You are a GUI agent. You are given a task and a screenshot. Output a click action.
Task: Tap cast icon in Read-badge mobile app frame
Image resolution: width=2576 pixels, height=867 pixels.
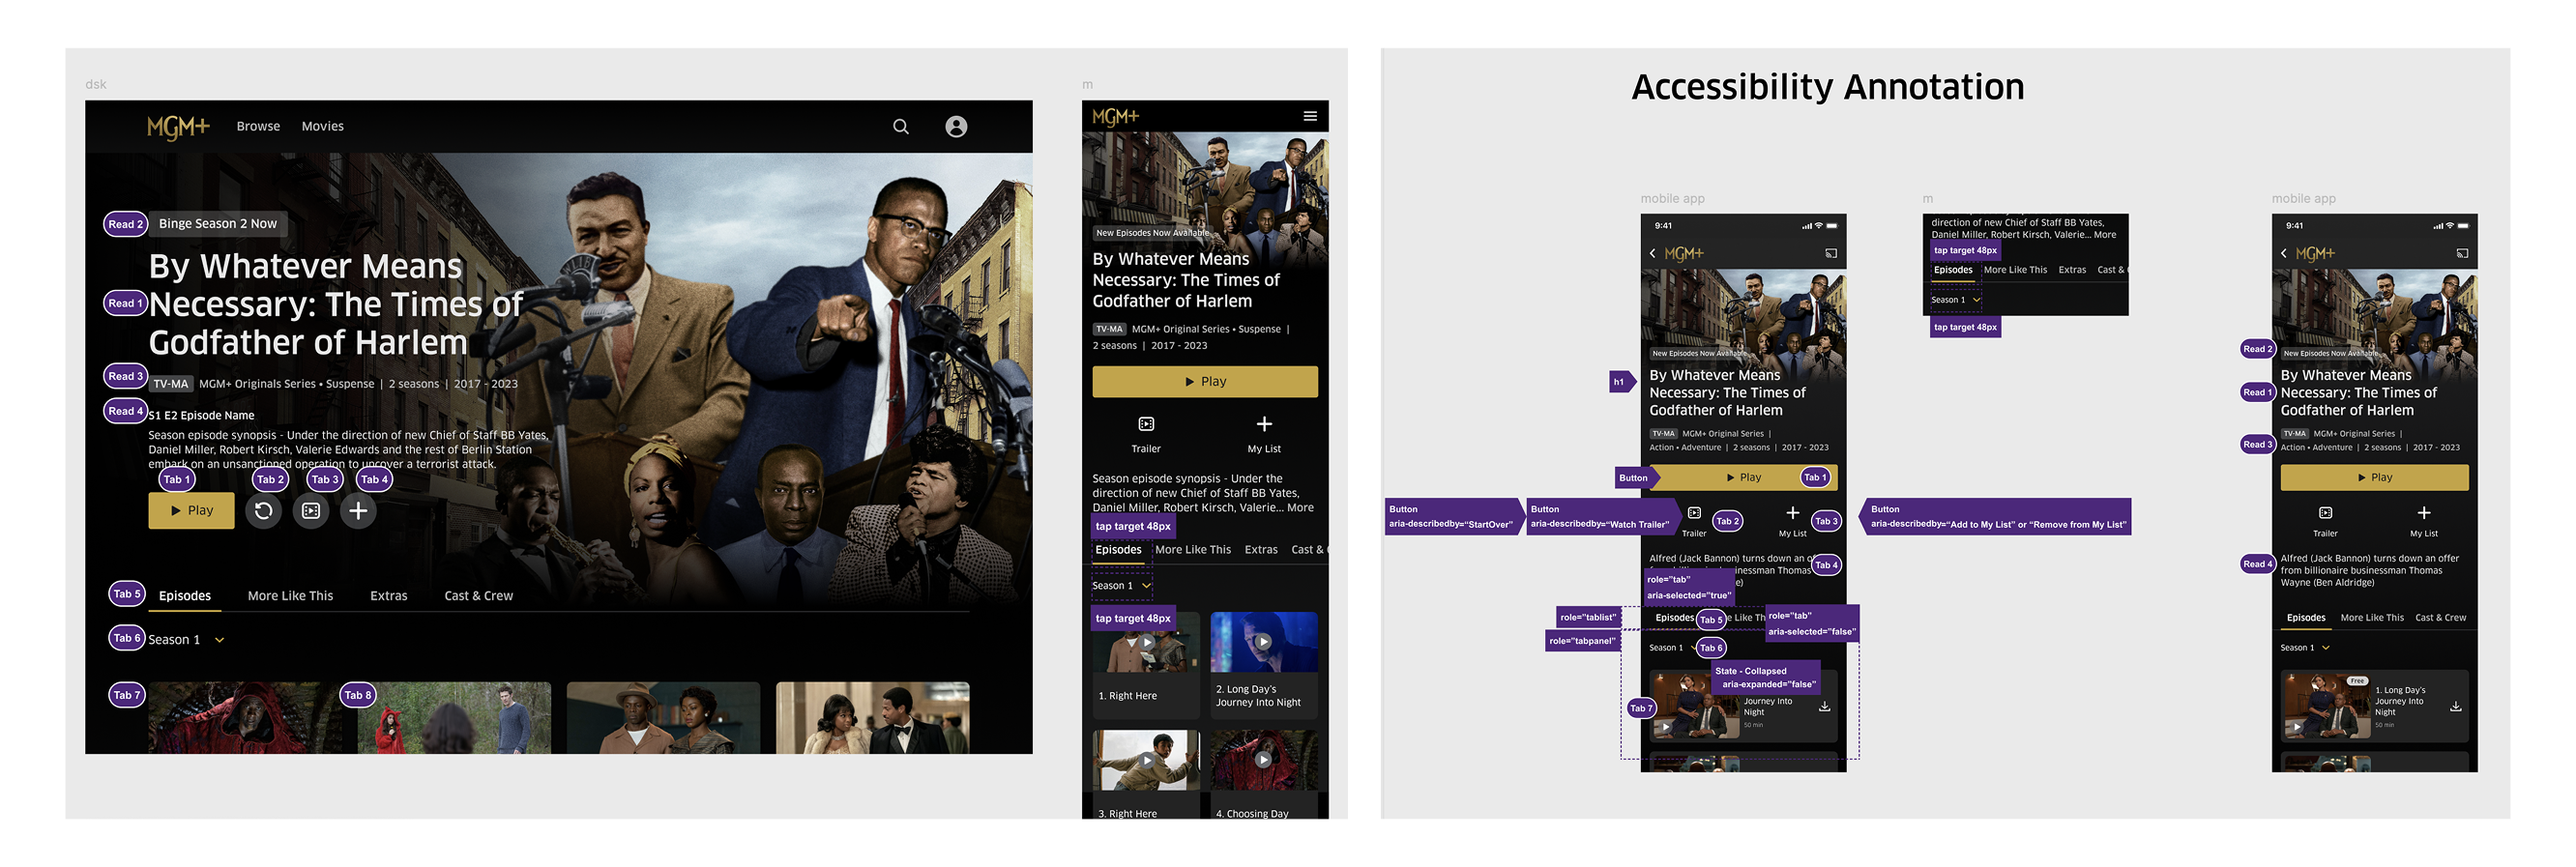2462,254
